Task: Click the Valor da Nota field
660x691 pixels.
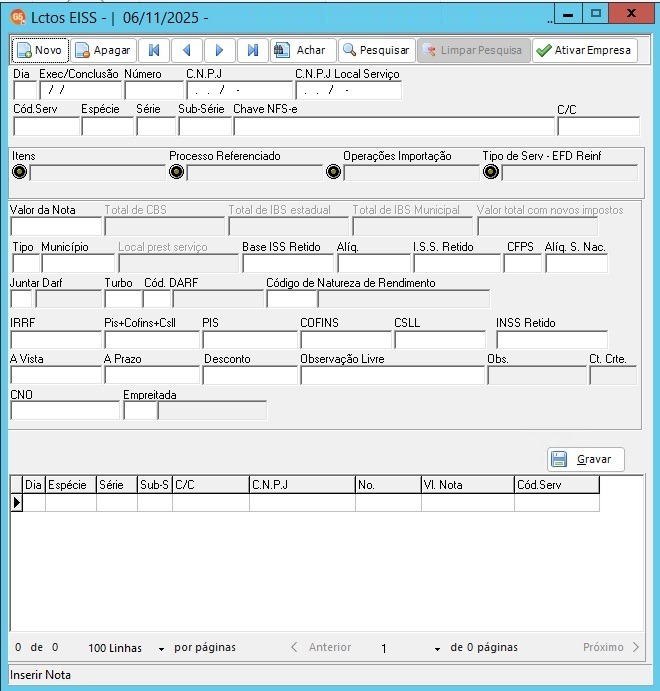Action: coord(56,227)
